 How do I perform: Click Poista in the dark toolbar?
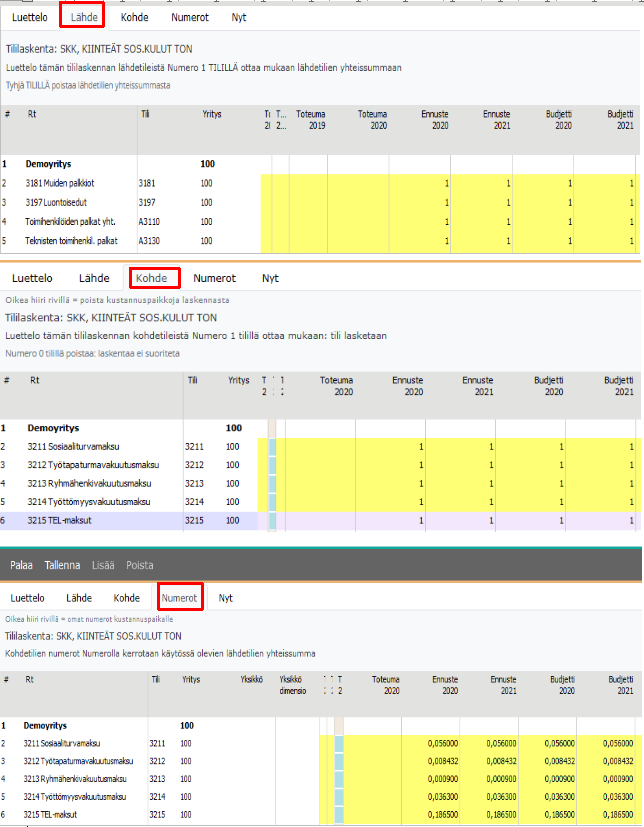pyautogui.click(x=140, y=565)
